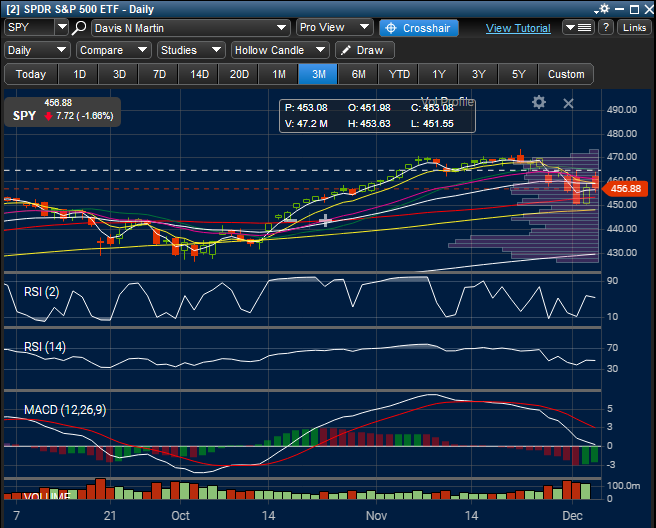Click the RSI (14) study label
The height and width of the screenshot is (528, 656).
pos(45,347)
